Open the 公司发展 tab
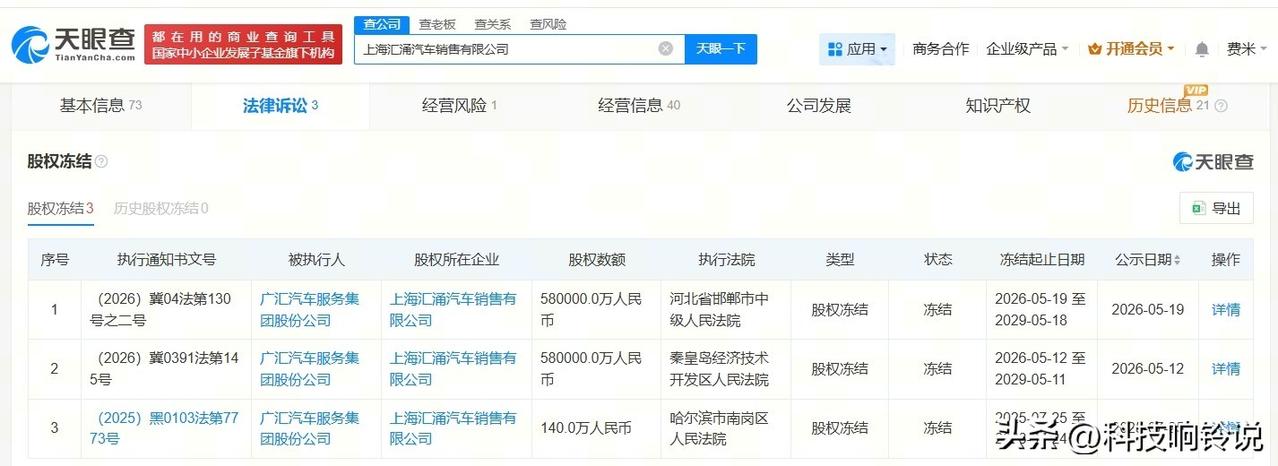1278x466 pixels. tap(819, 106)
